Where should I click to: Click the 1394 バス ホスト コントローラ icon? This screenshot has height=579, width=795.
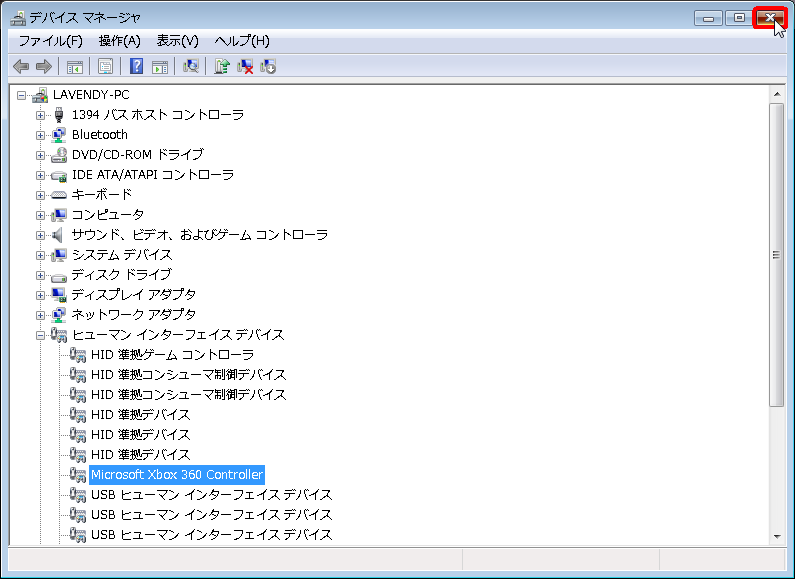pos(59,115)
